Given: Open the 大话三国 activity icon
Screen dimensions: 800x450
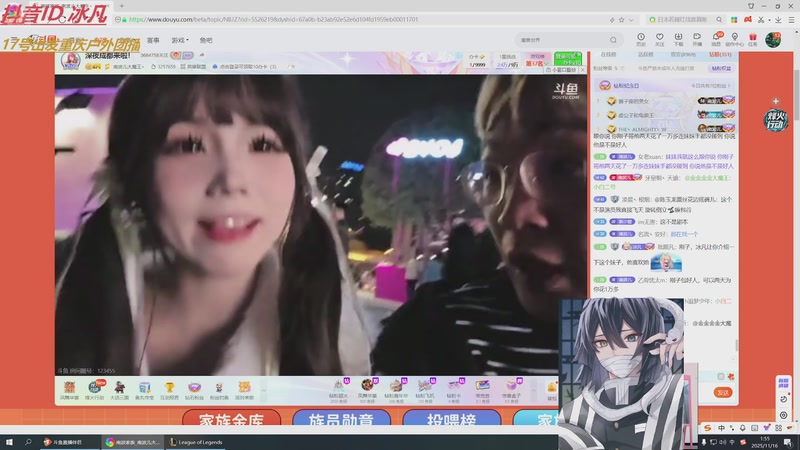Looking at the screenshot, I should click(119, 391).
